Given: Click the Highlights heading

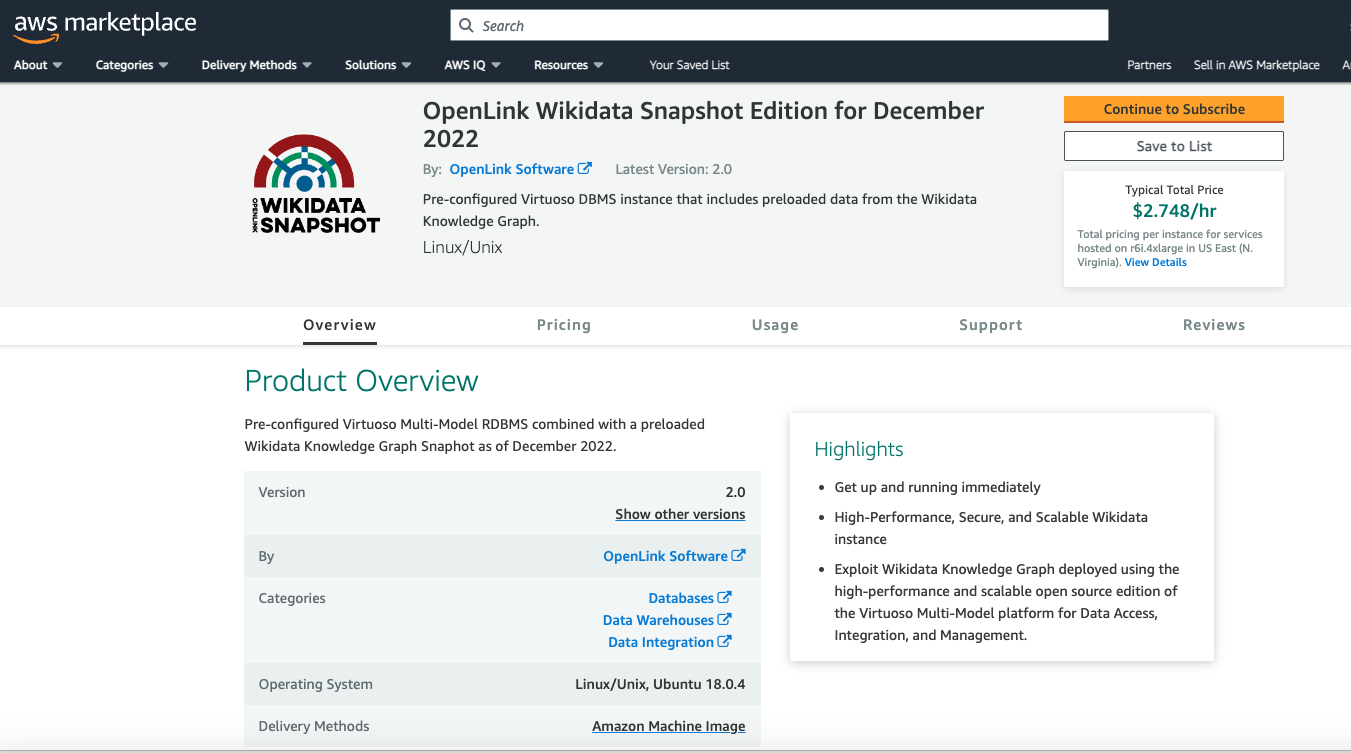Looking at the screenshot, I should click(x=859, y=449).
